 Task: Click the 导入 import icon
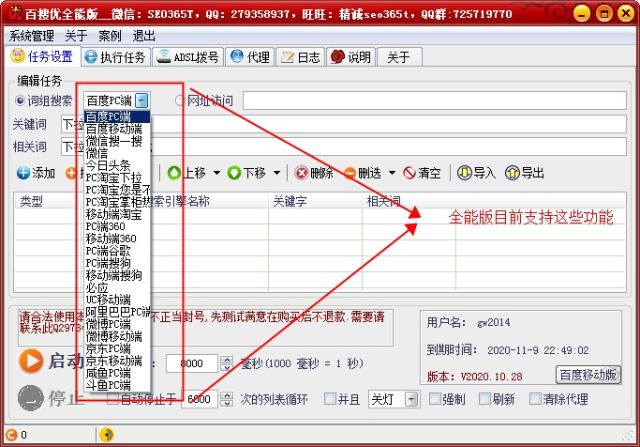464,173
